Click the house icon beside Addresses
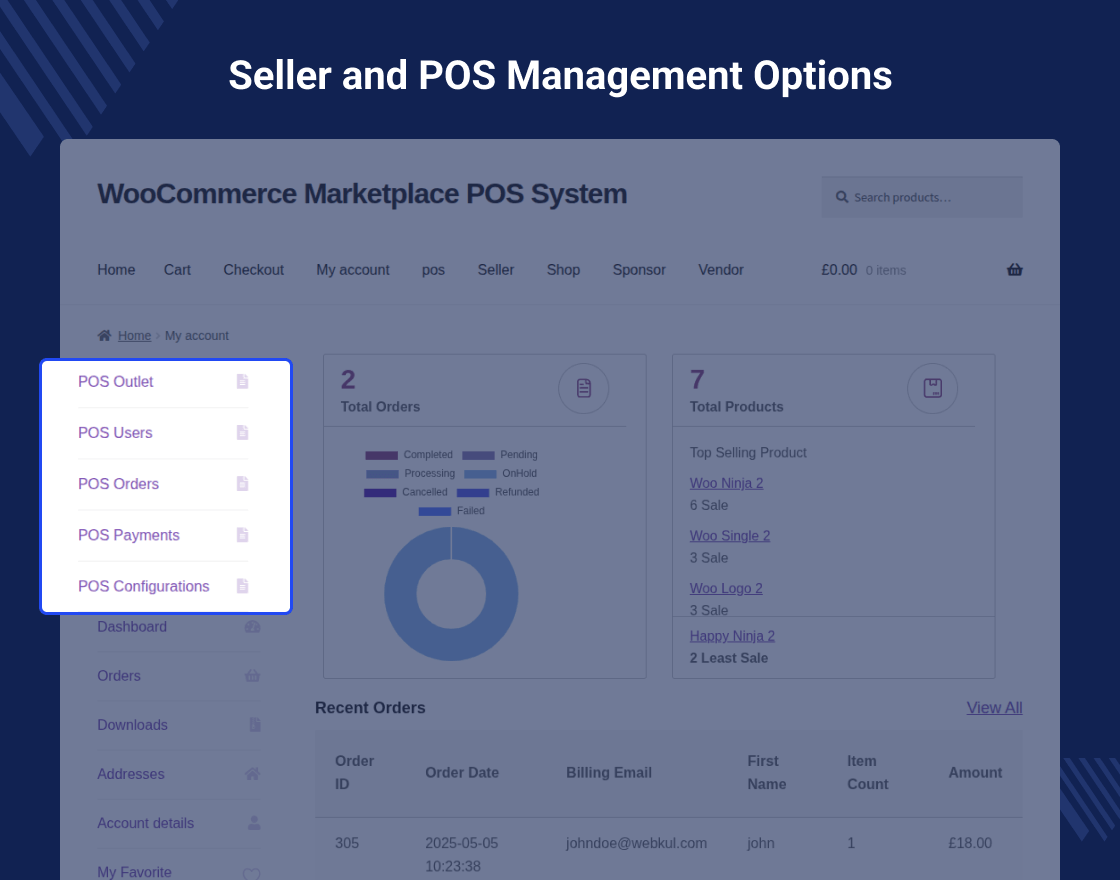This screenshot has height=880, width=1120. (252, 774)
